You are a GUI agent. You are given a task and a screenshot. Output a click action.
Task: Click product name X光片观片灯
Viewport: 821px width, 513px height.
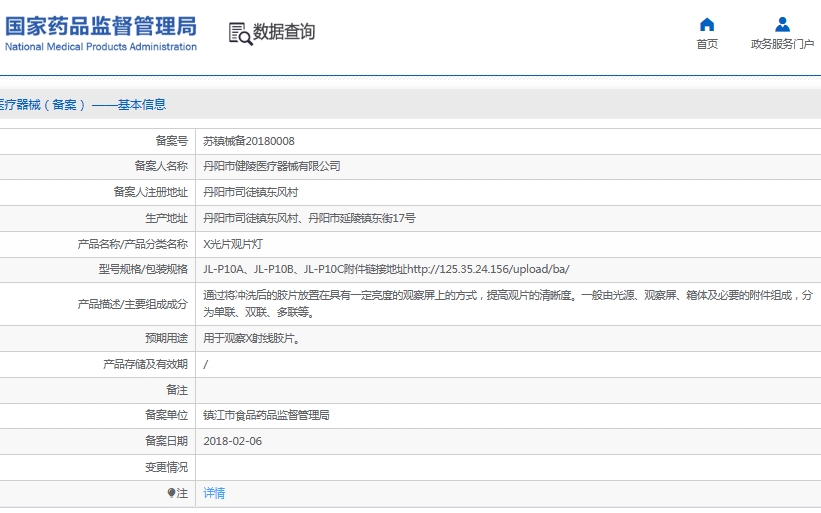tap(232, 244)
